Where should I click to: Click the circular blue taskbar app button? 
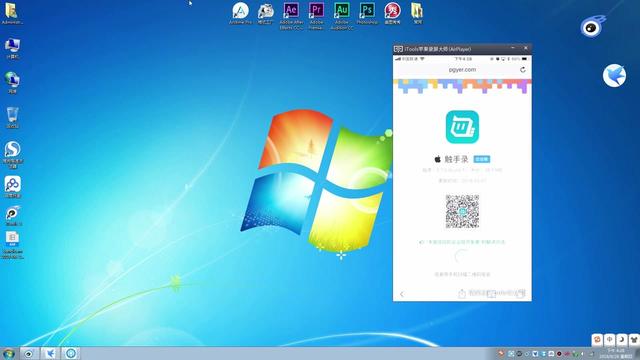pos(71,353)
